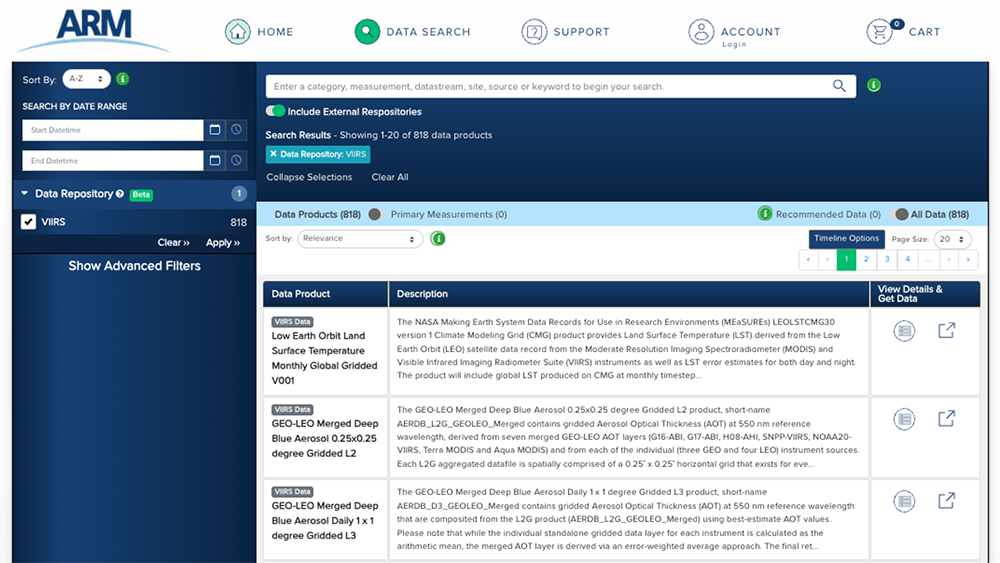The height and width of the screenshot is (563, 1000).
Task: Open external link for GEO-LEO Daily L3
Action: 946,501
